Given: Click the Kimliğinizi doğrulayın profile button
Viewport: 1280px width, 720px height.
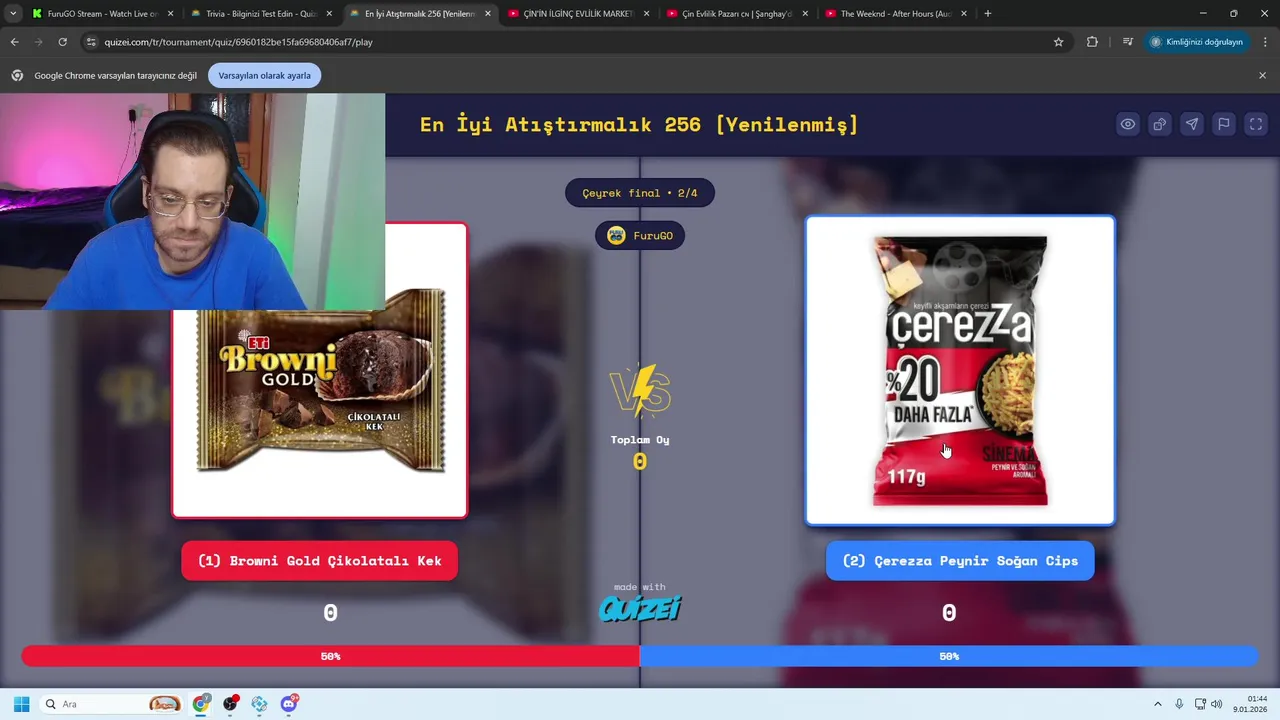Looking at the screenshot, I should pos(1196,42).
